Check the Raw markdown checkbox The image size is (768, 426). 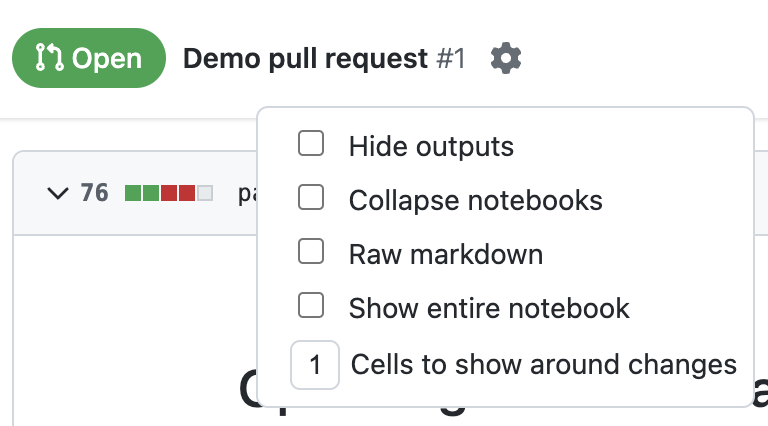[311, 252]
